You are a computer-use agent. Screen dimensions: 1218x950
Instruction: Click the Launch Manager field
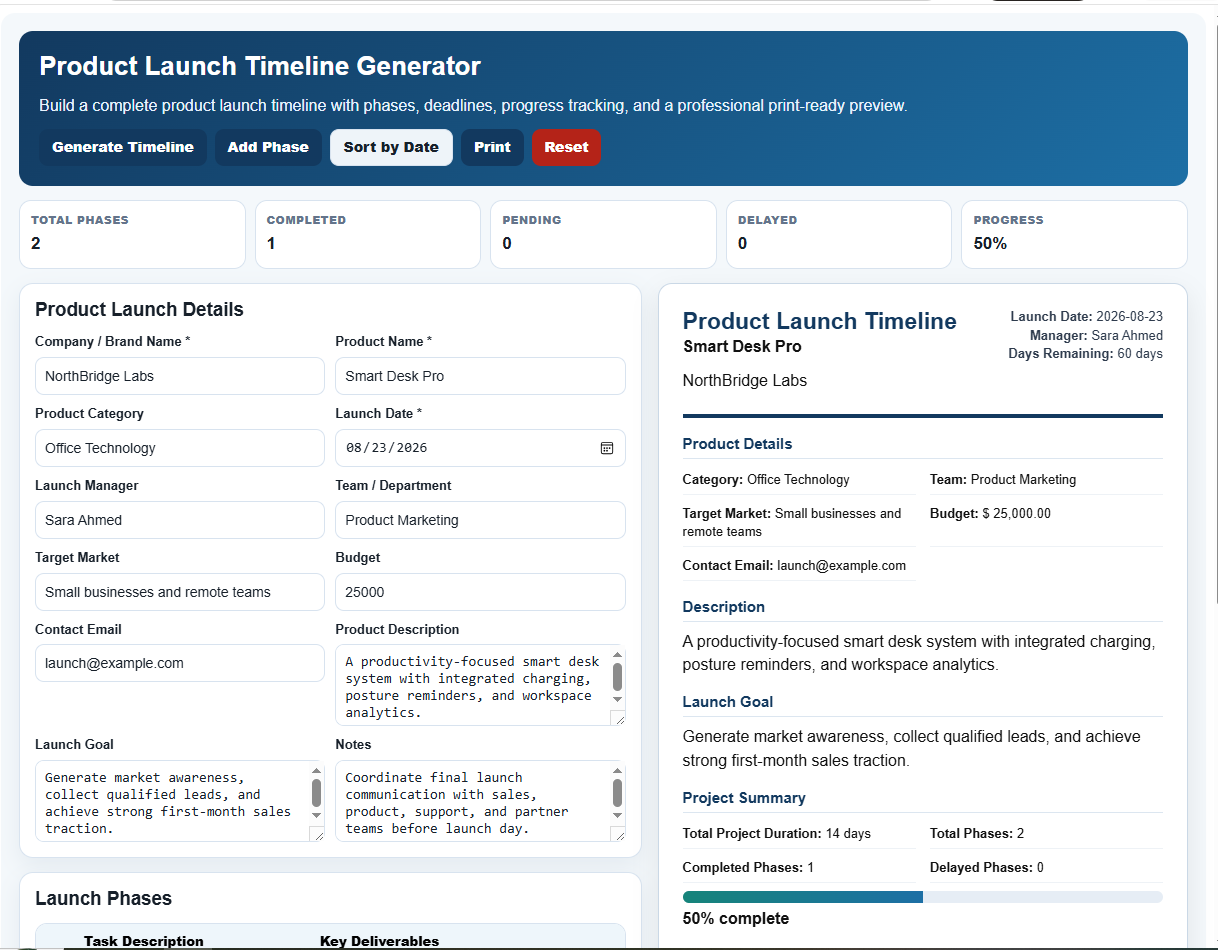(180, 520)
